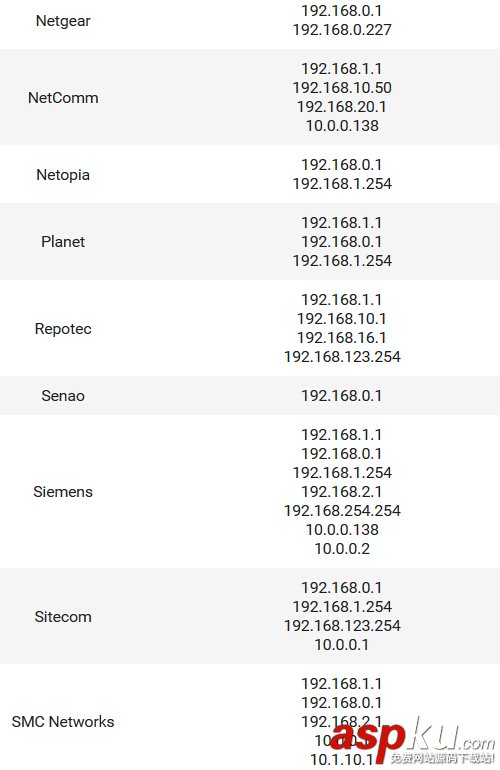This screenshot has height=770, width=500.
Task: Click Senao address 192.168.0.1
Action: click(342, 396)
